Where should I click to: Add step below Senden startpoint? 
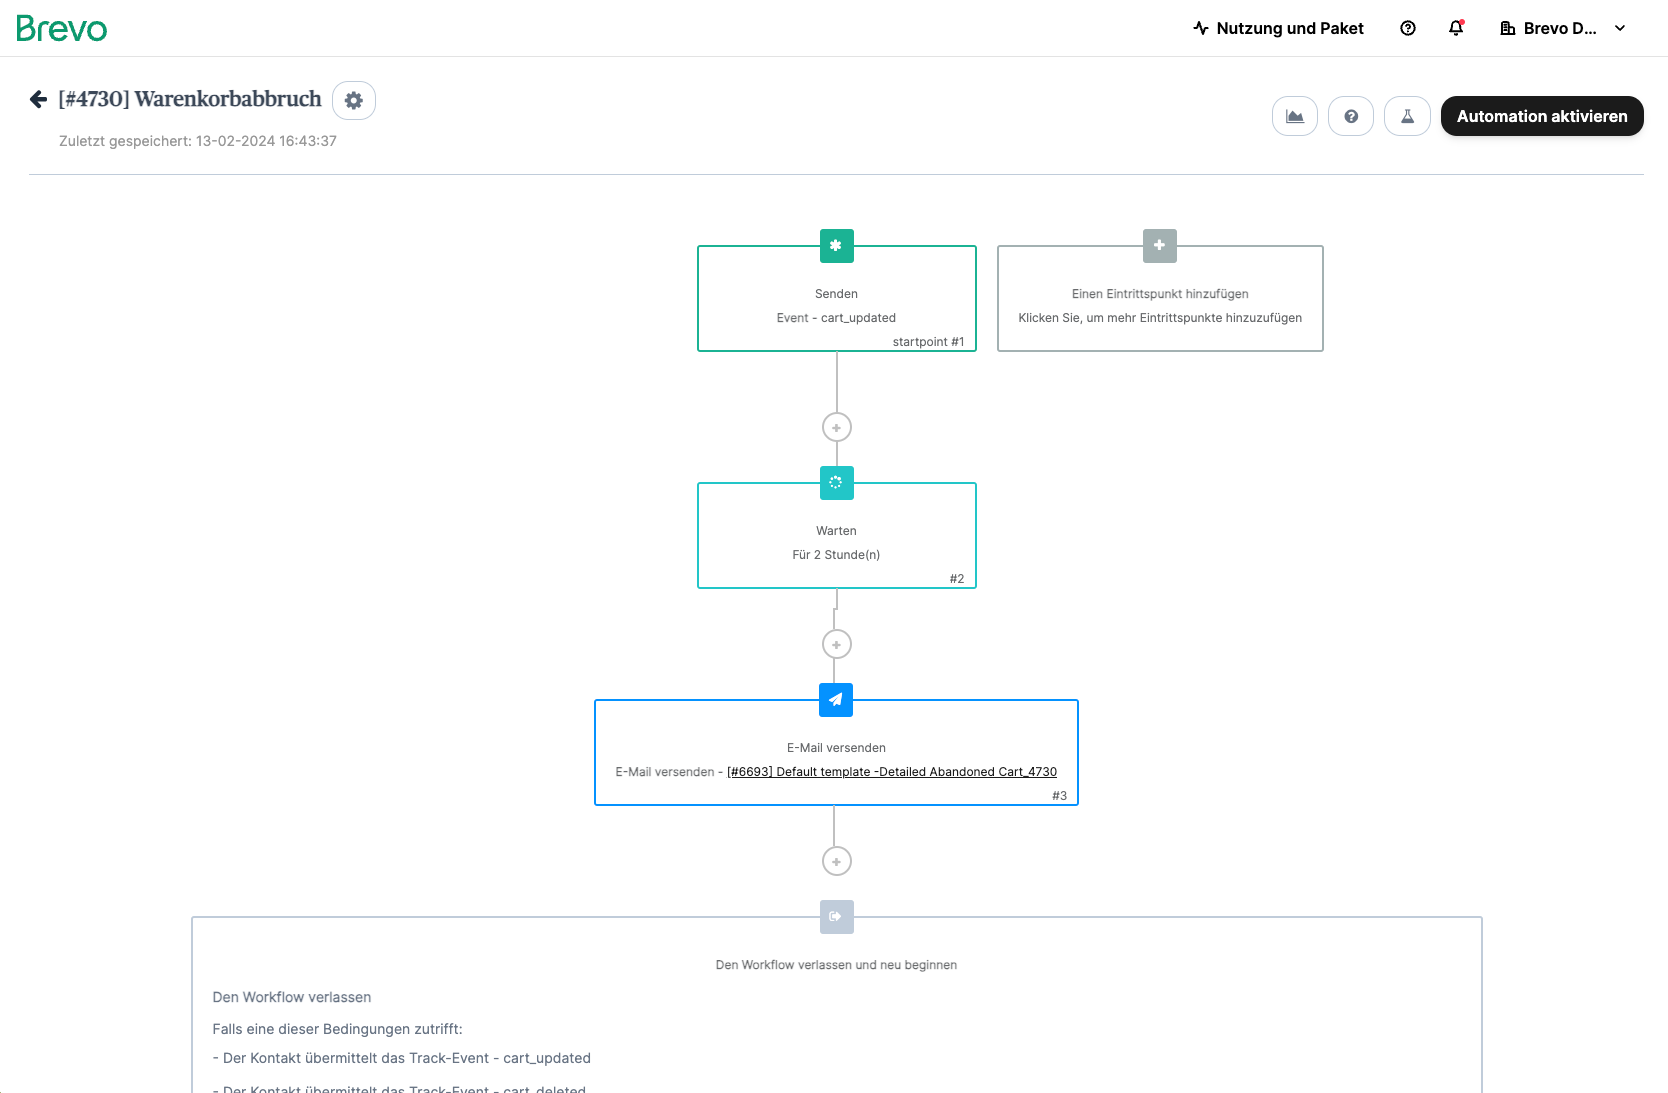coord(837,428)
